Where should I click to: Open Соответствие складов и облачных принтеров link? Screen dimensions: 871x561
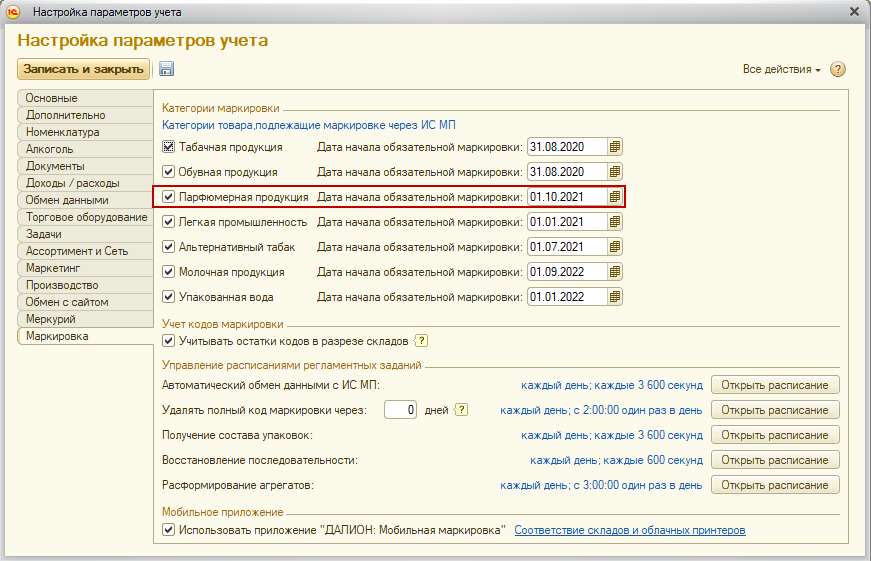629,530
